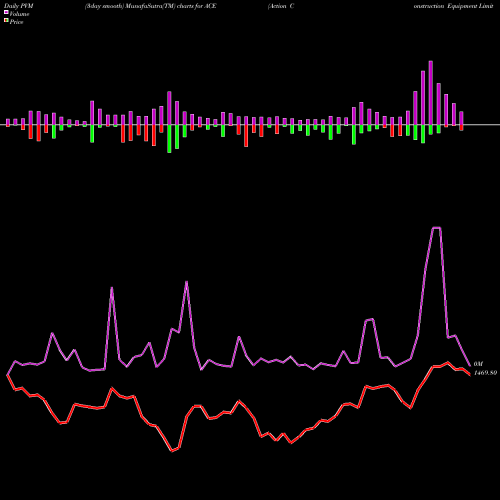Screen dimensions: 500x500
Task: Click the tallest magenta volume bar
Action: coord(431,93)
